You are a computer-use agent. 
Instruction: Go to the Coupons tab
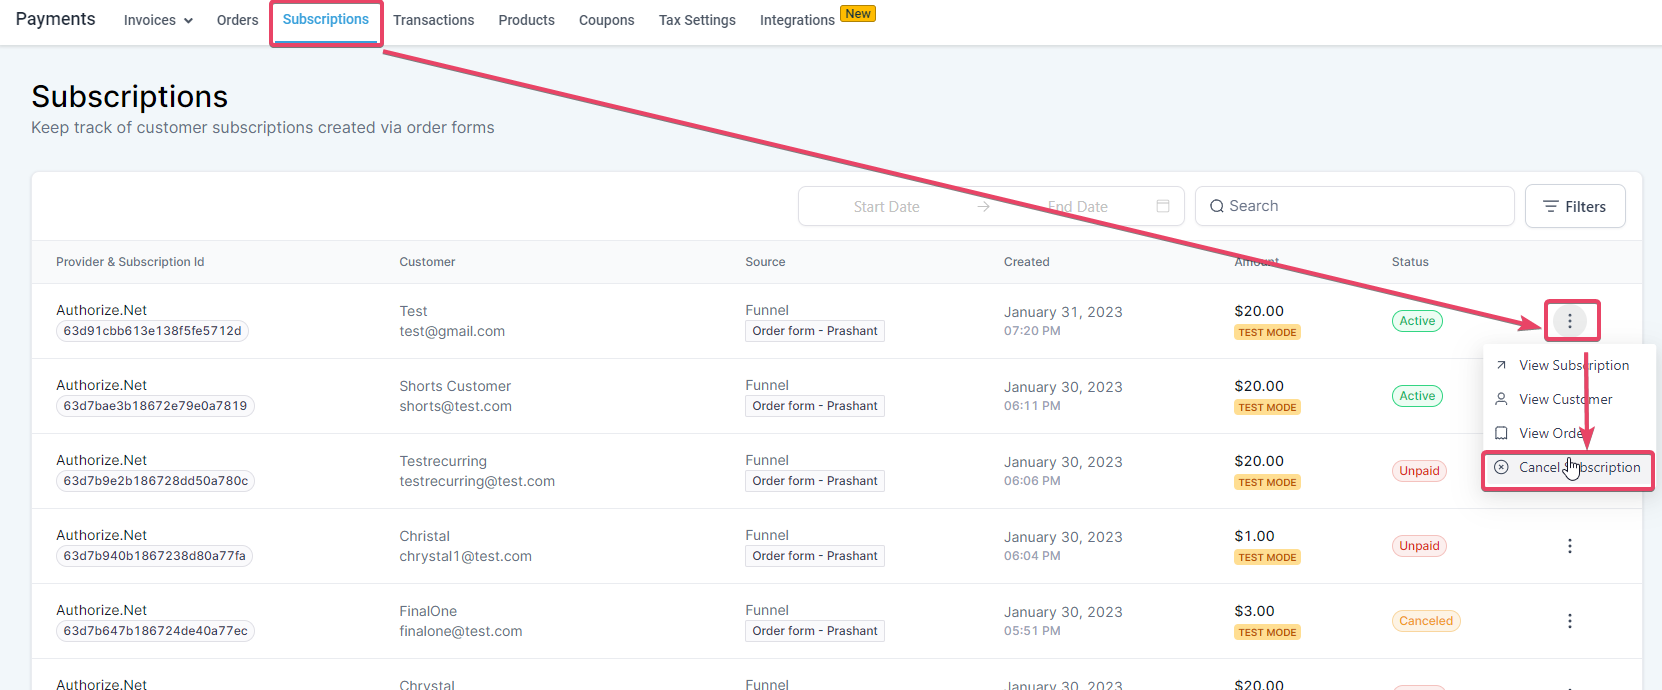point(606,20)
